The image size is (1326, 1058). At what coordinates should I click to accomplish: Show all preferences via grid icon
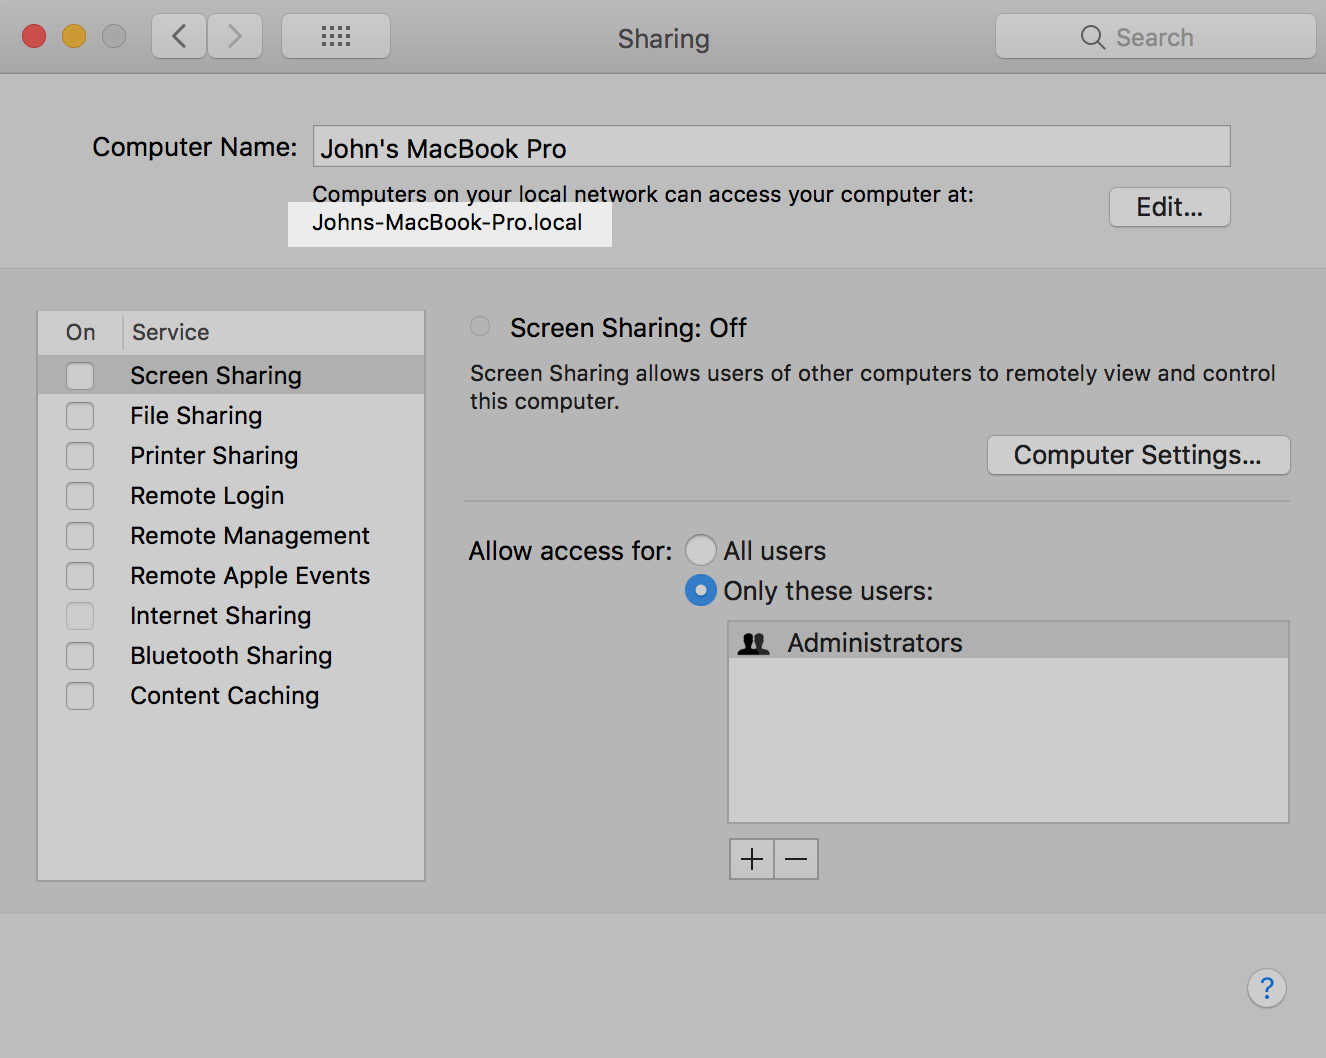coord(336,37)
